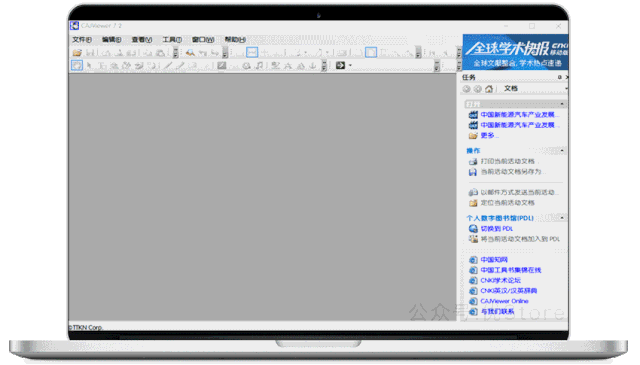Click the Open file folder icon
Image resolution: width=640 pixels, height=365 pixels.
tap(77, 53)
